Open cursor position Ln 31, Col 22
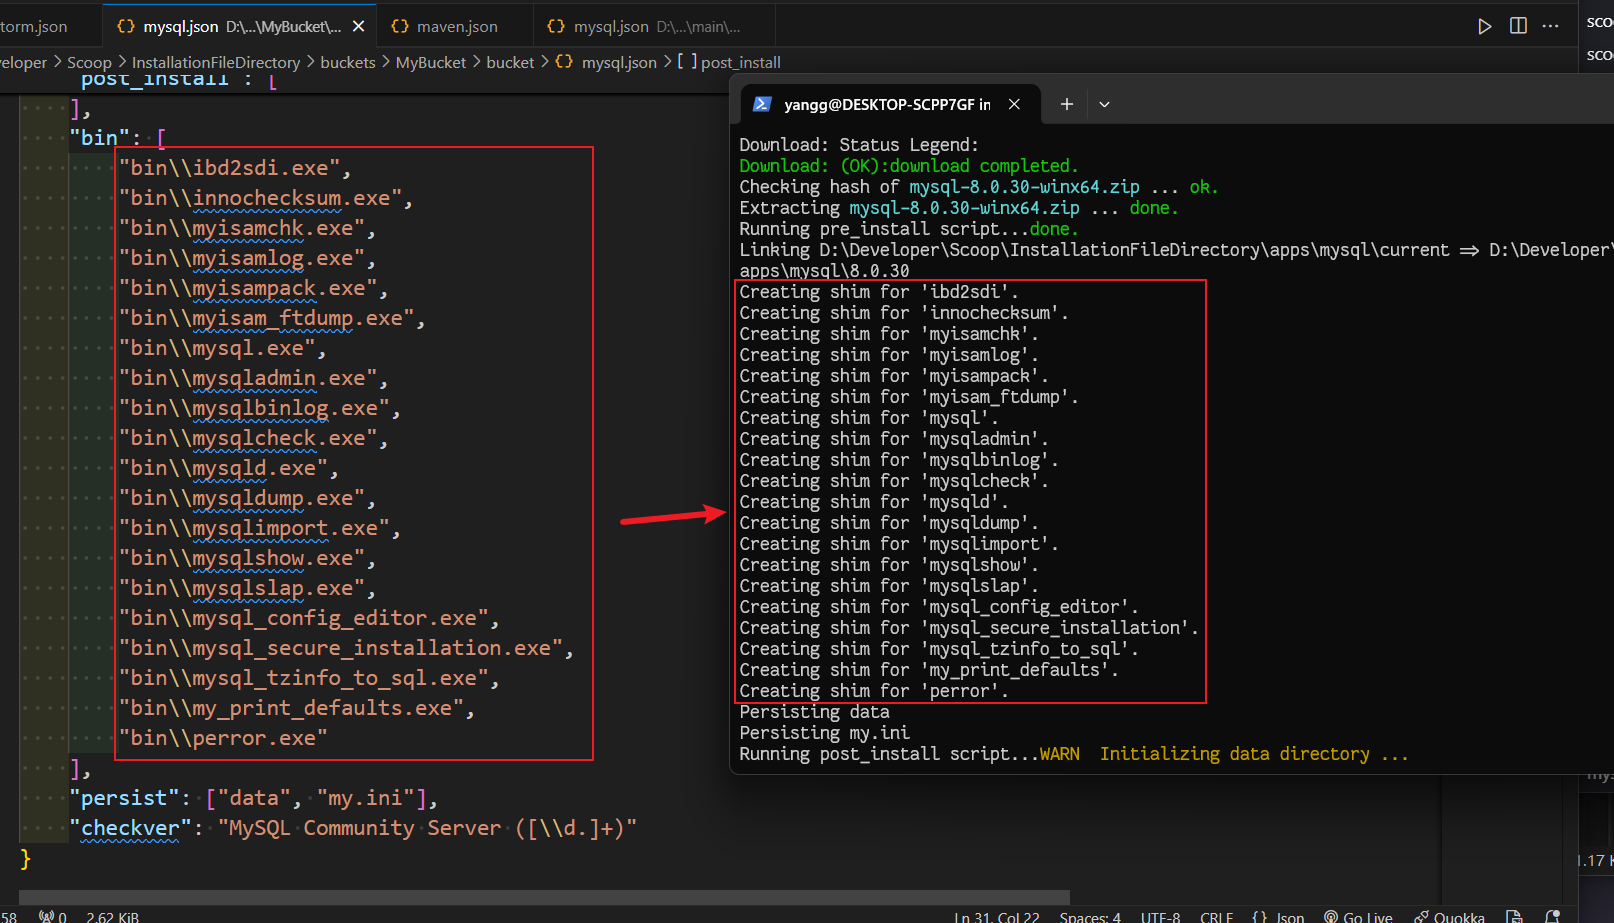 pos(996,917)
